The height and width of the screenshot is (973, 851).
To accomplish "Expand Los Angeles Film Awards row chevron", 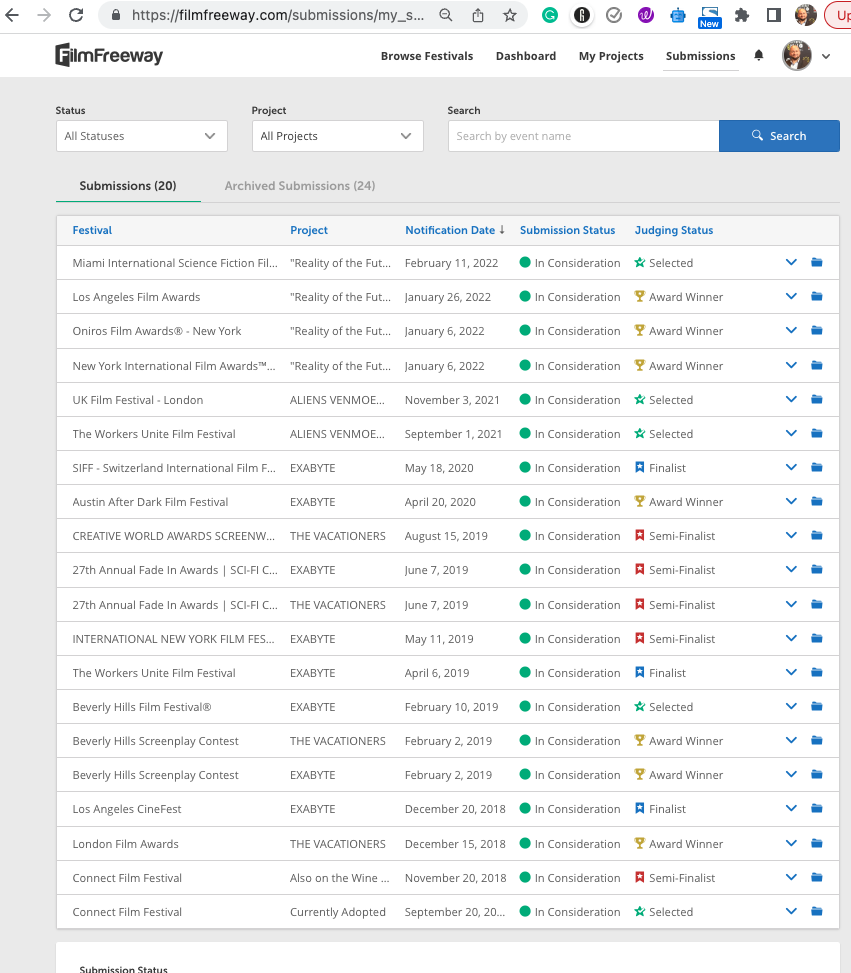I will pos(791,297).
